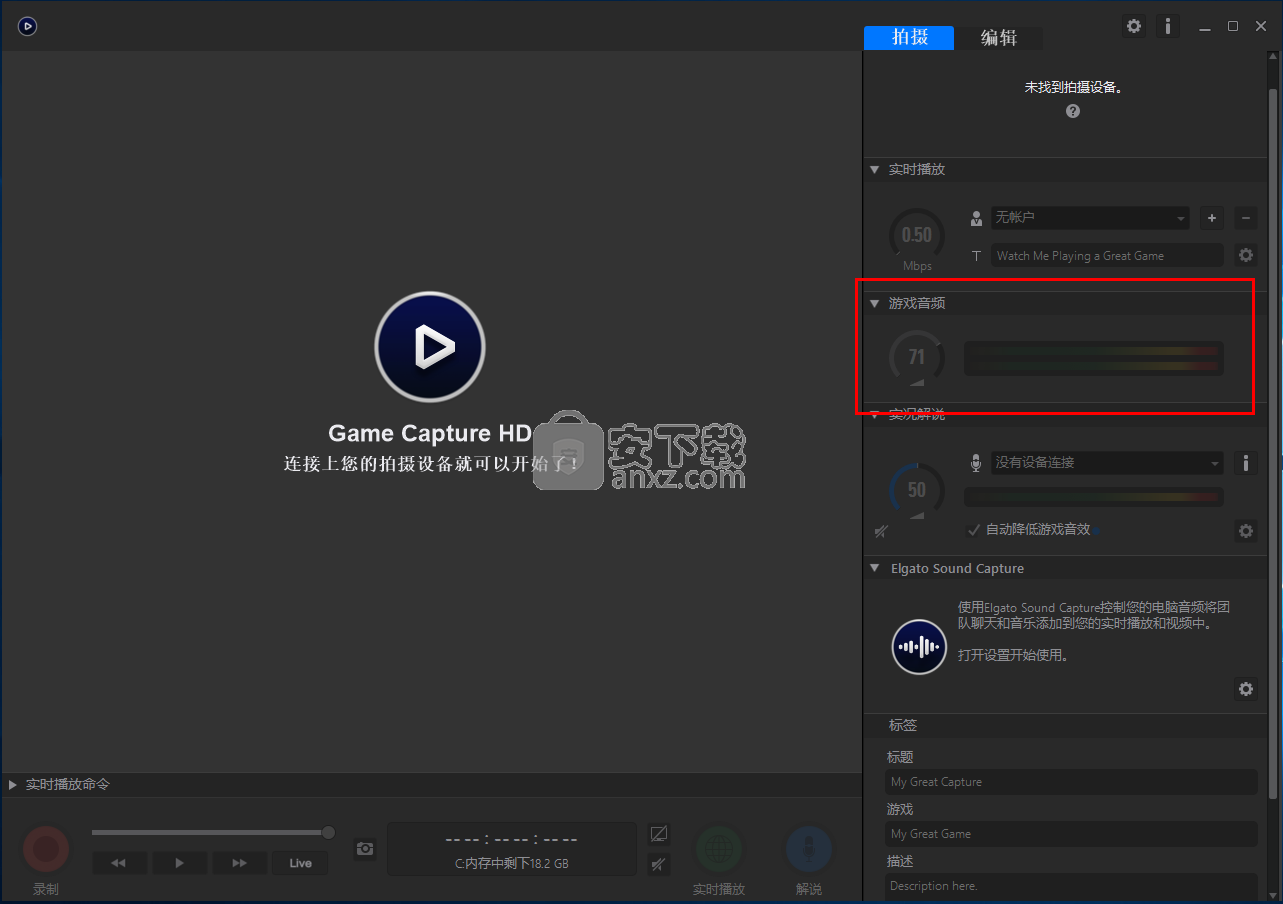Click the commentary volume dial 50
This screenshot has width=1283, height=904.
[x=917, y=490]
